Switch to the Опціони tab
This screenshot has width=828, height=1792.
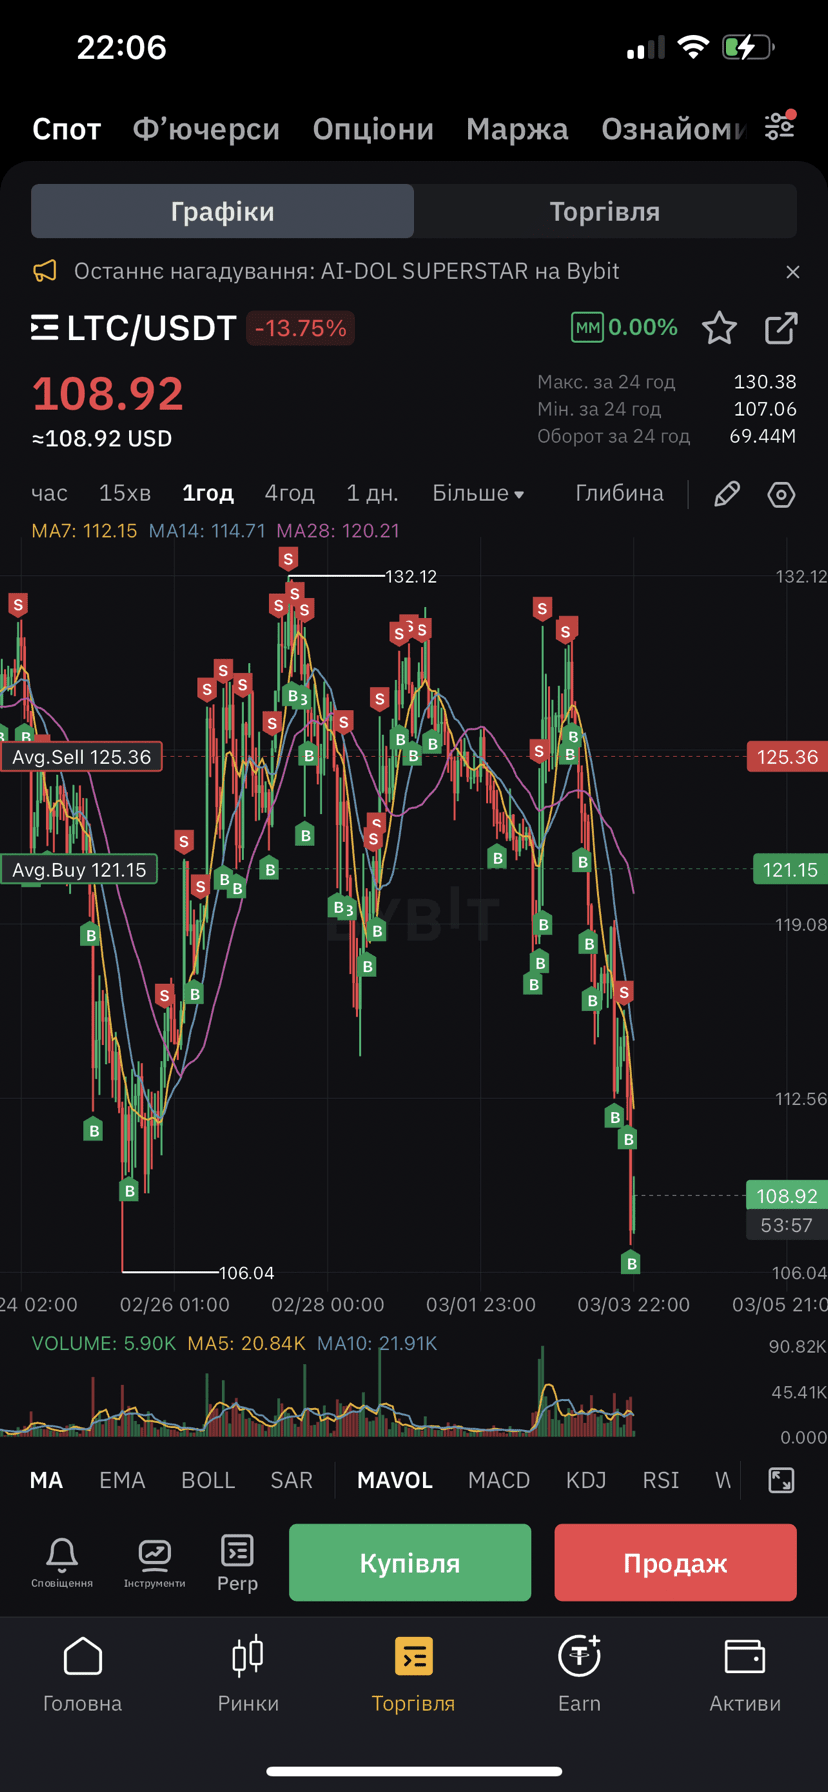click(x=373, y=129)
